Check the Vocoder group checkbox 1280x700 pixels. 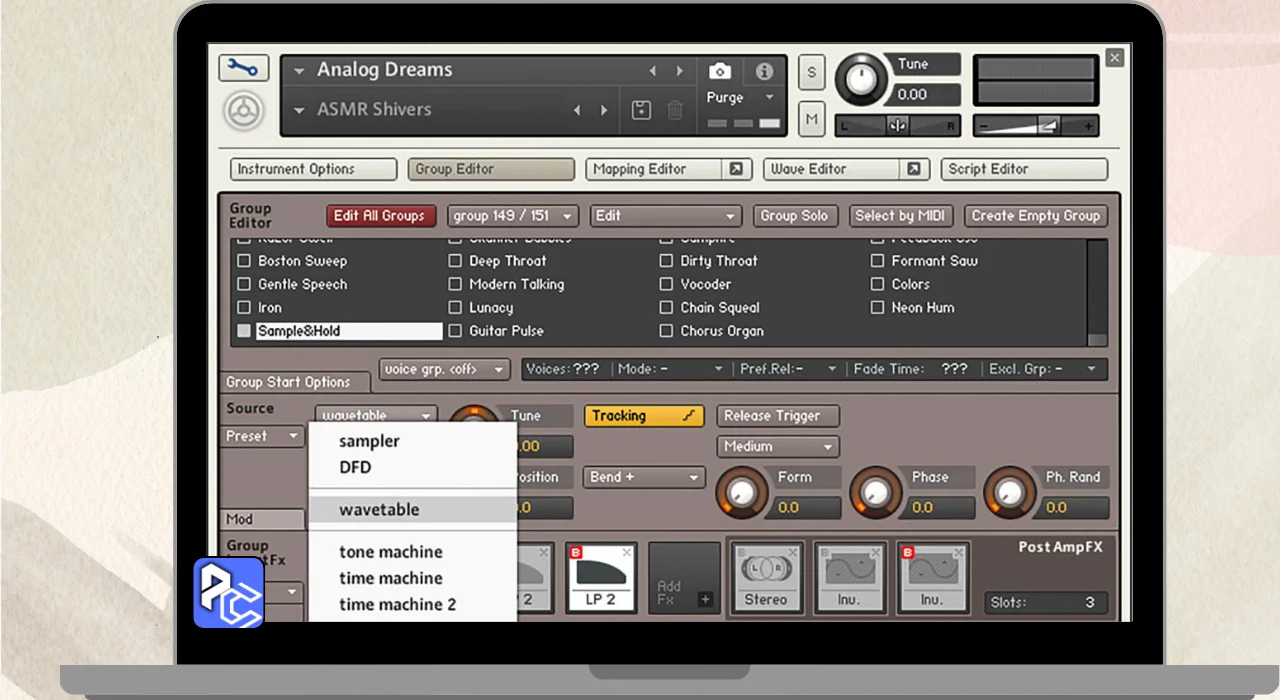tap(666, 284)
